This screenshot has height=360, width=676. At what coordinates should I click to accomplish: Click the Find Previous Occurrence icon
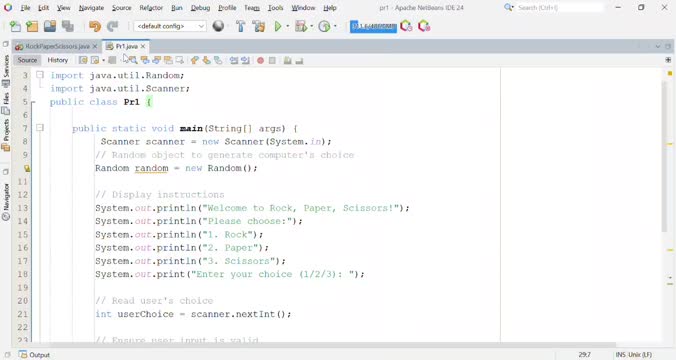(145, 60)
